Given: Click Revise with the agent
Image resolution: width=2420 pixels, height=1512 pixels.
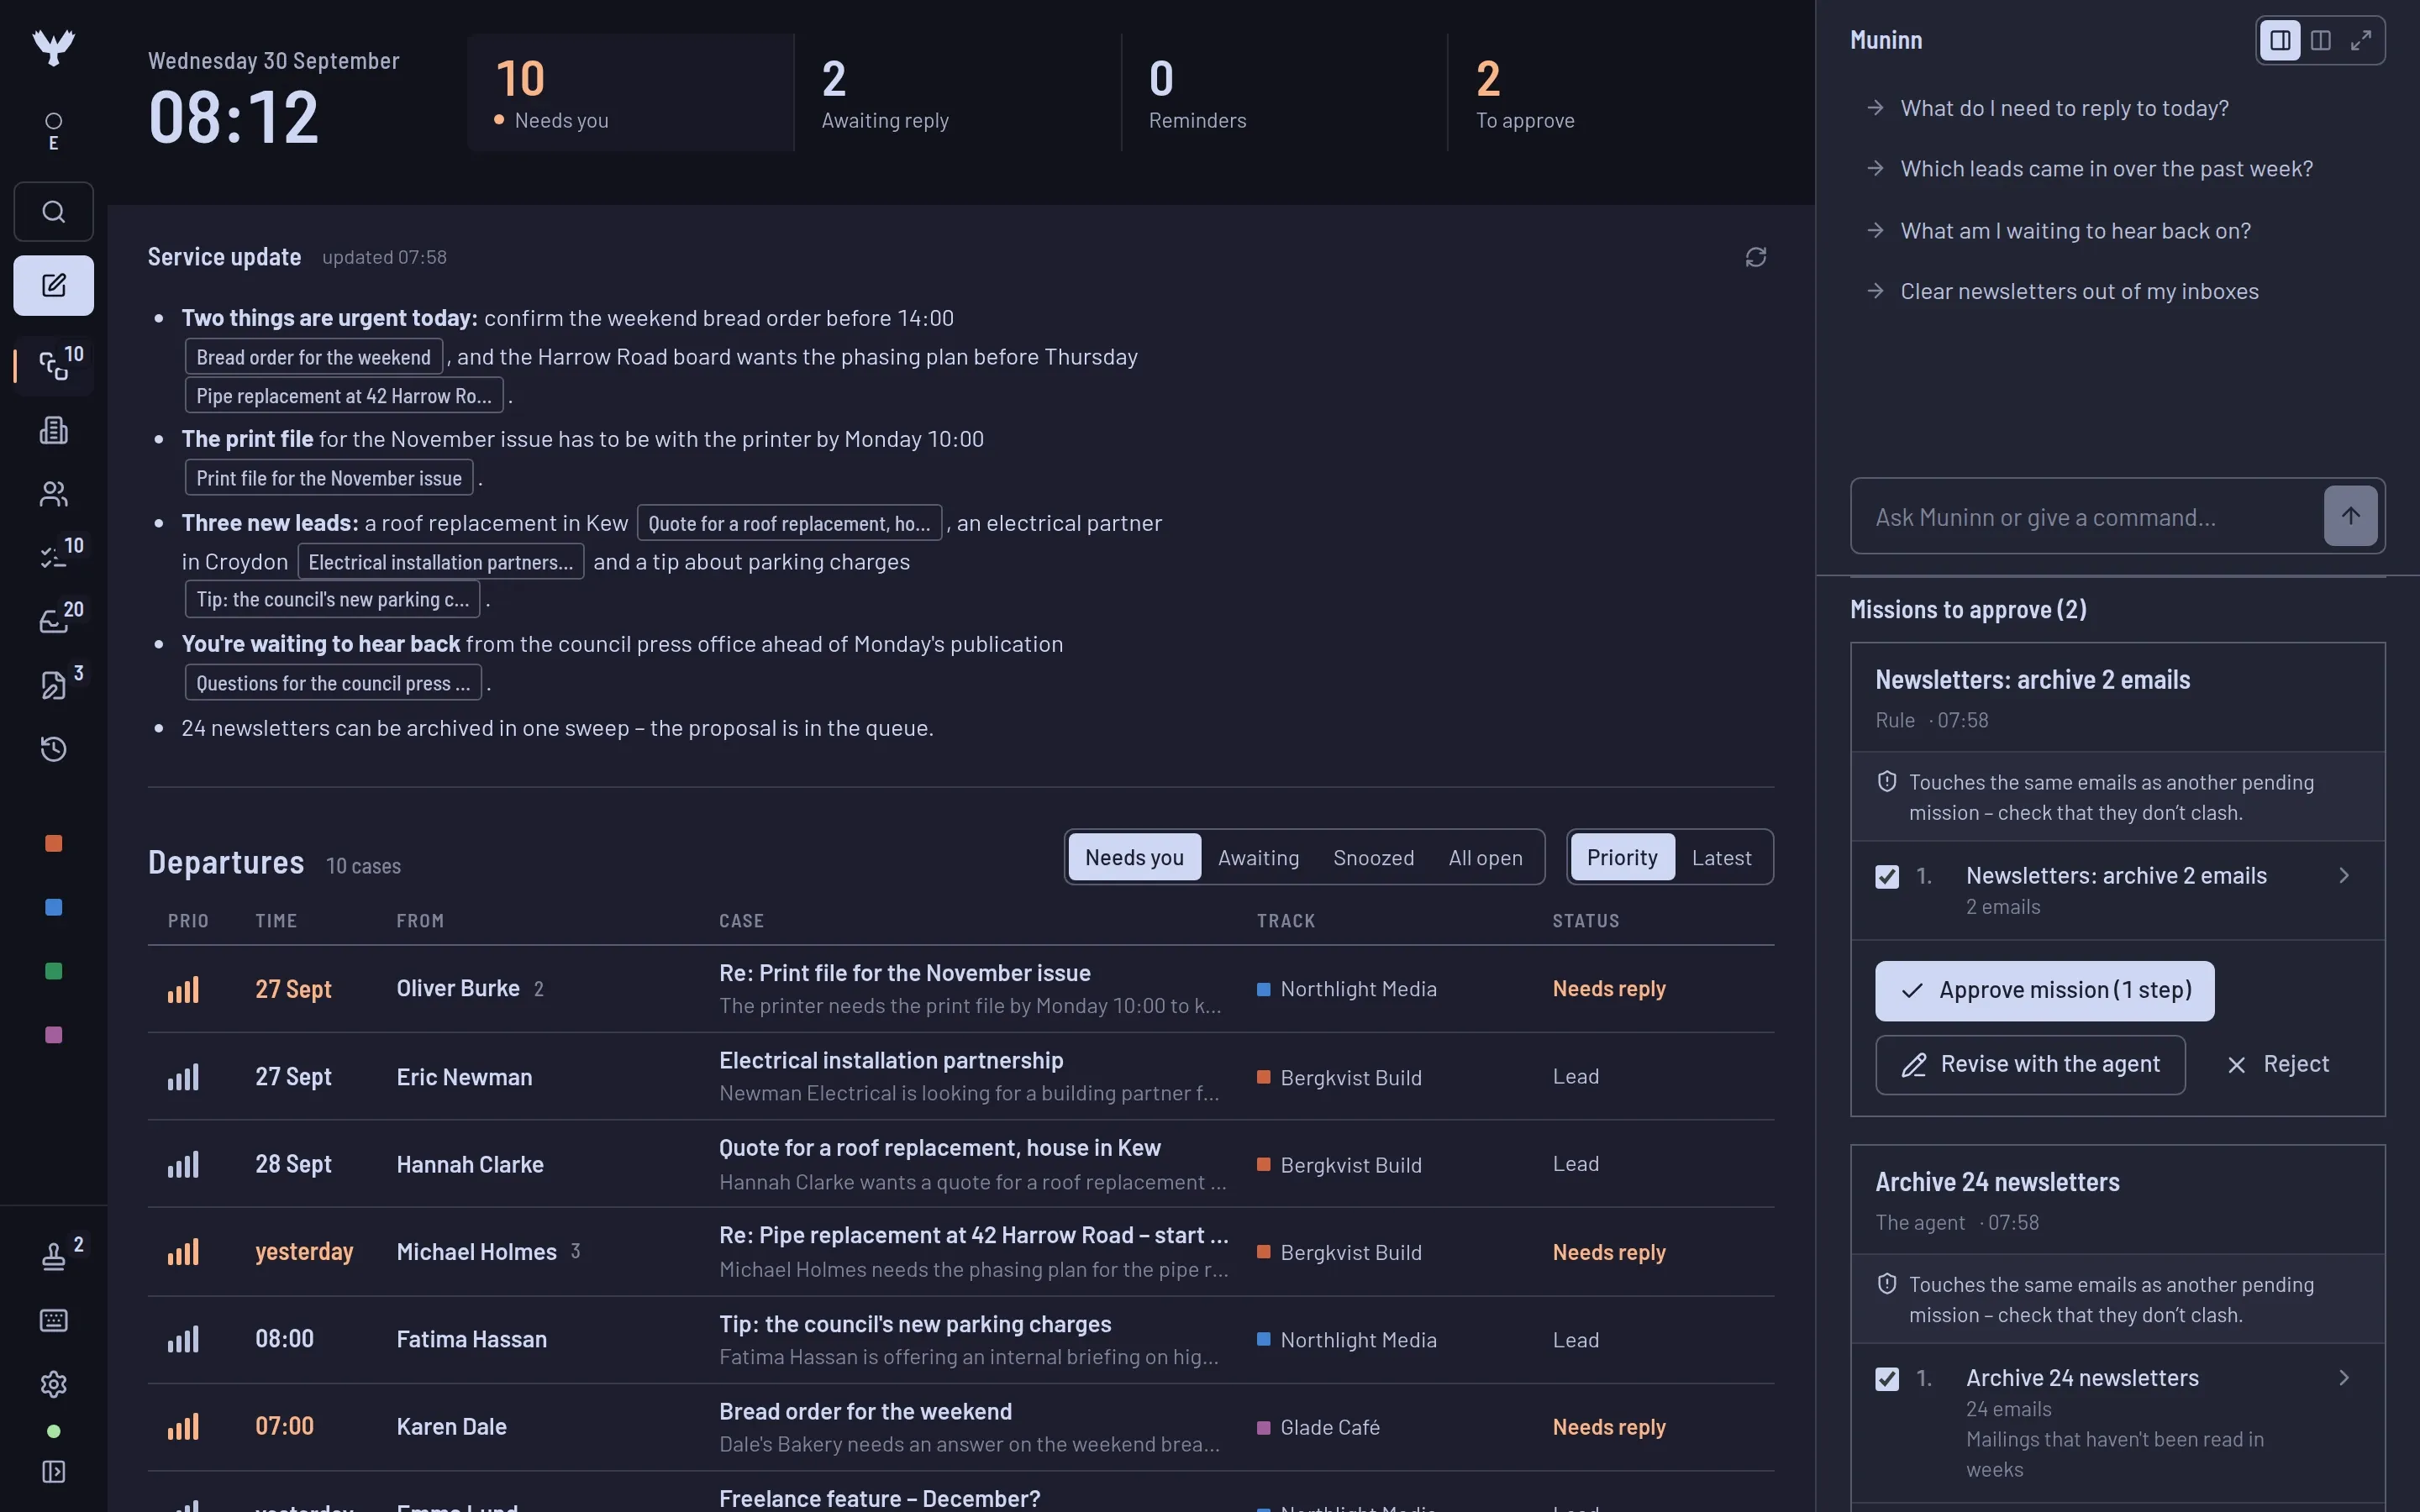Looking at the screenshot, I should point(2030,1065).
